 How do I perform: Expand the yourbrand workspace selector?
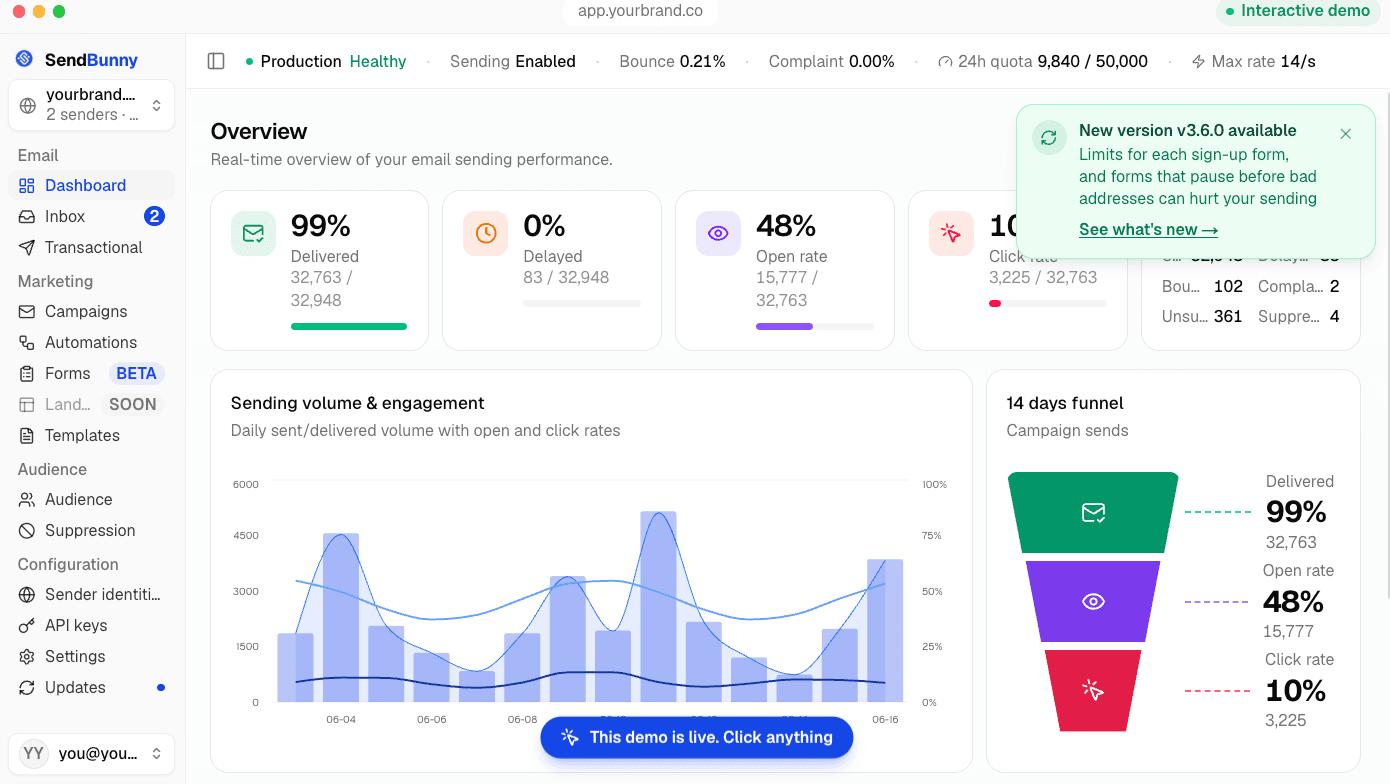pyautogui.click(x=91, y=105)
